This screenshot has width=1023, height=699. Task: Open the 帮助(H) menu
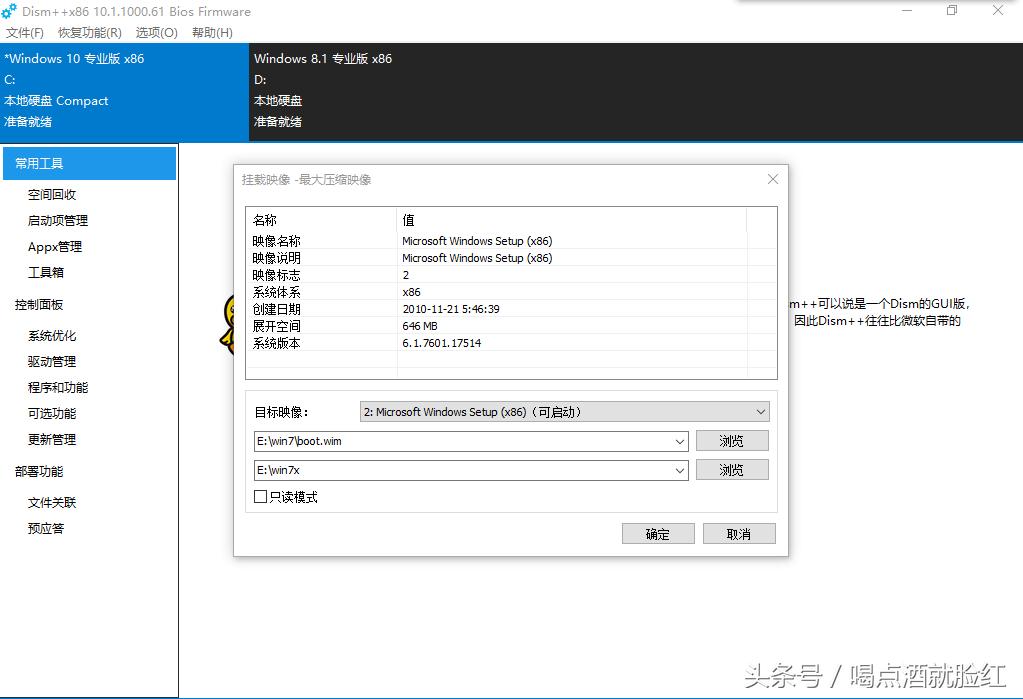pos(211,32)
